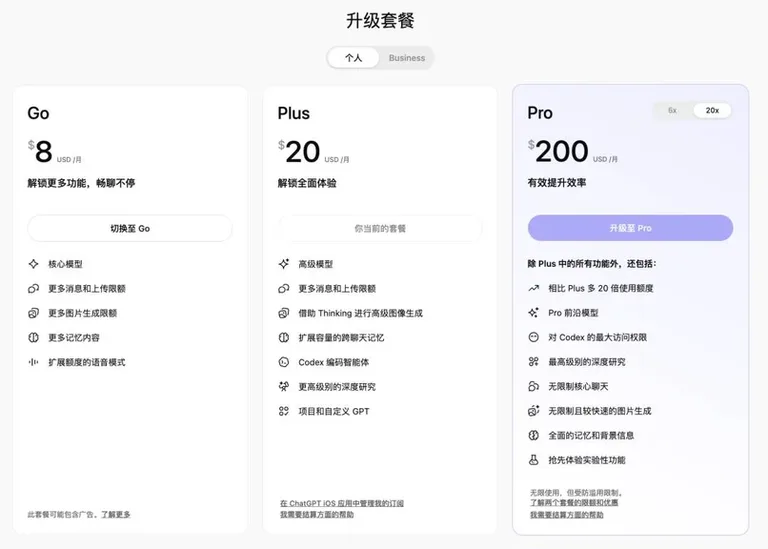This screenshot has height=549, width=768.
Task: Click the 你当前的套餐 button
Action: pos(380,228)
